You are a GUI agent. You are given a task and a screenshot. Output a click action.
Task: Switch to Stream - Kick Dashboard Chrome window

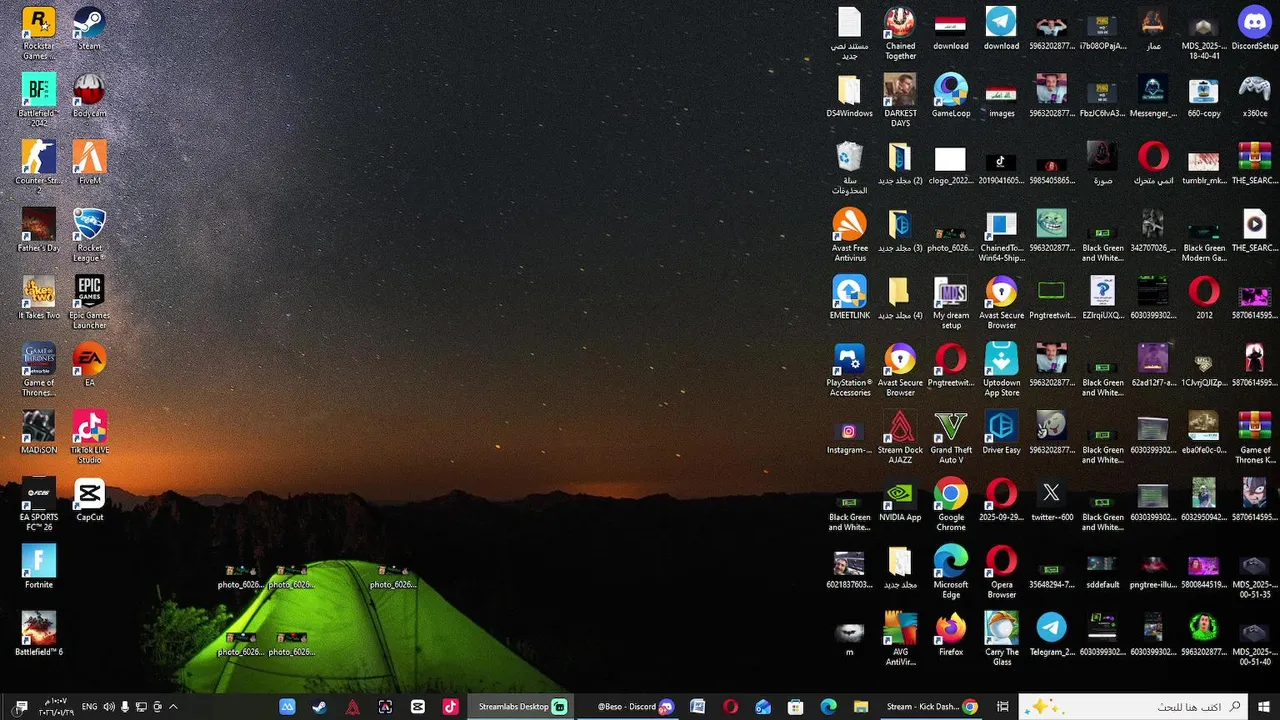point(931,706)
